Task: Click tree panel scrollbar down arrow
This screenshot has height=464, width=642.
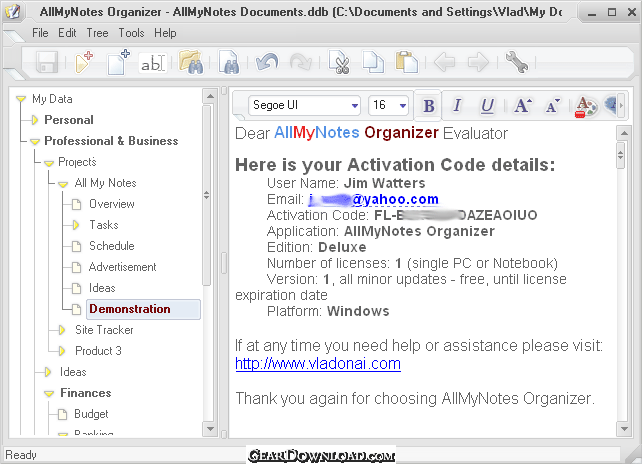Action: pos(210,429)
